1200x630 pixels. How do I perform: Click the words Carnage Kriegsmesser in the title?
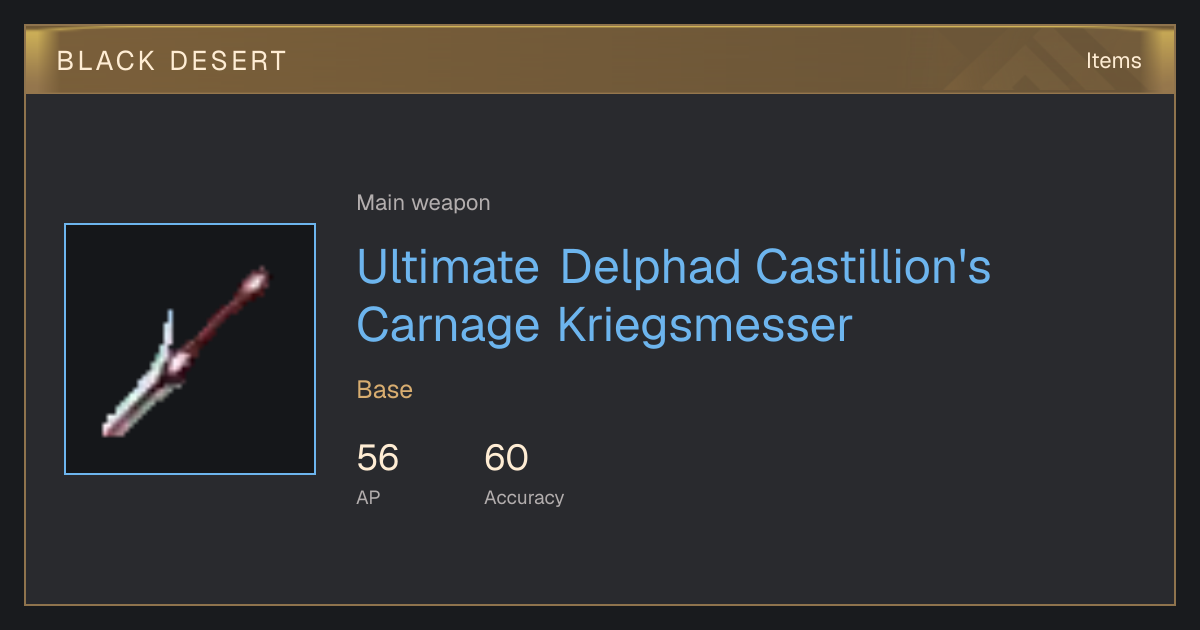[604, 325]
